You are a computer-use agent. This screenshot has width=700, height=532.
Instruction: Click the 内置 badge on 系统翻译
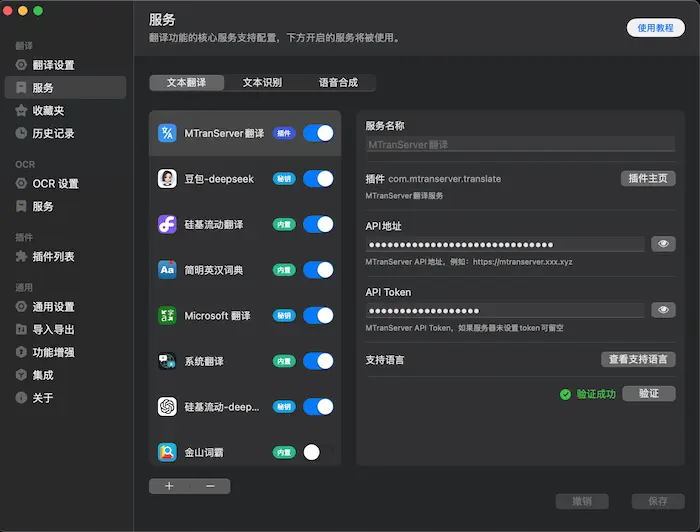click(284, 361)
